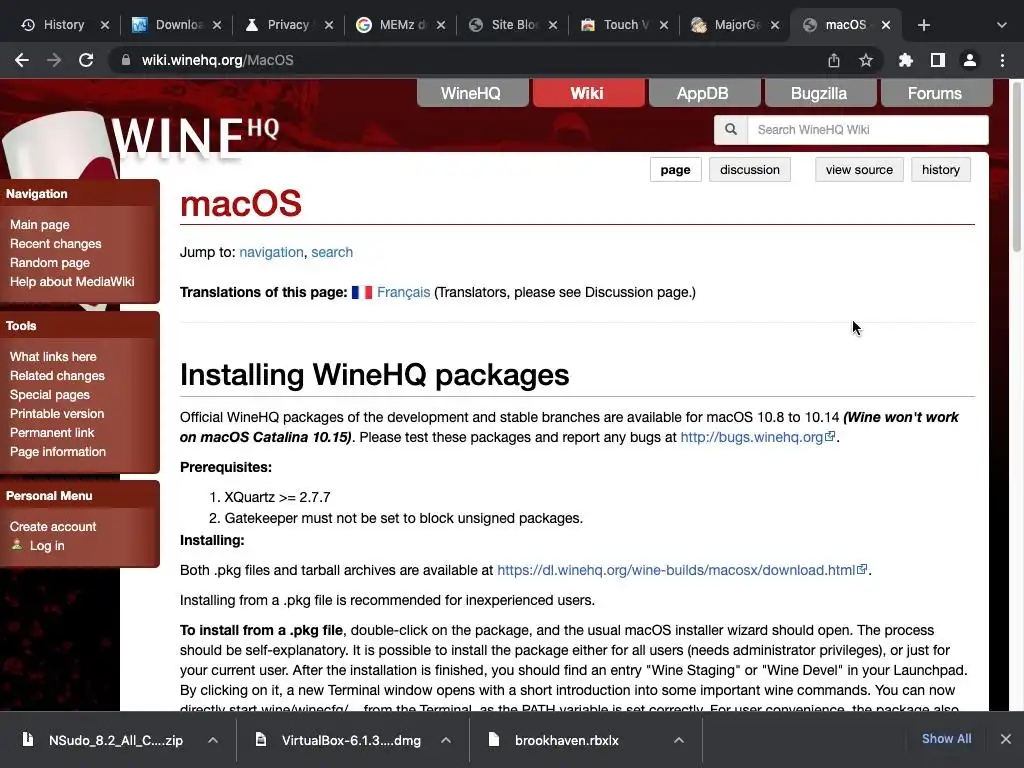
Task: Open Help about MediaWiki
Action: [72, 281]
